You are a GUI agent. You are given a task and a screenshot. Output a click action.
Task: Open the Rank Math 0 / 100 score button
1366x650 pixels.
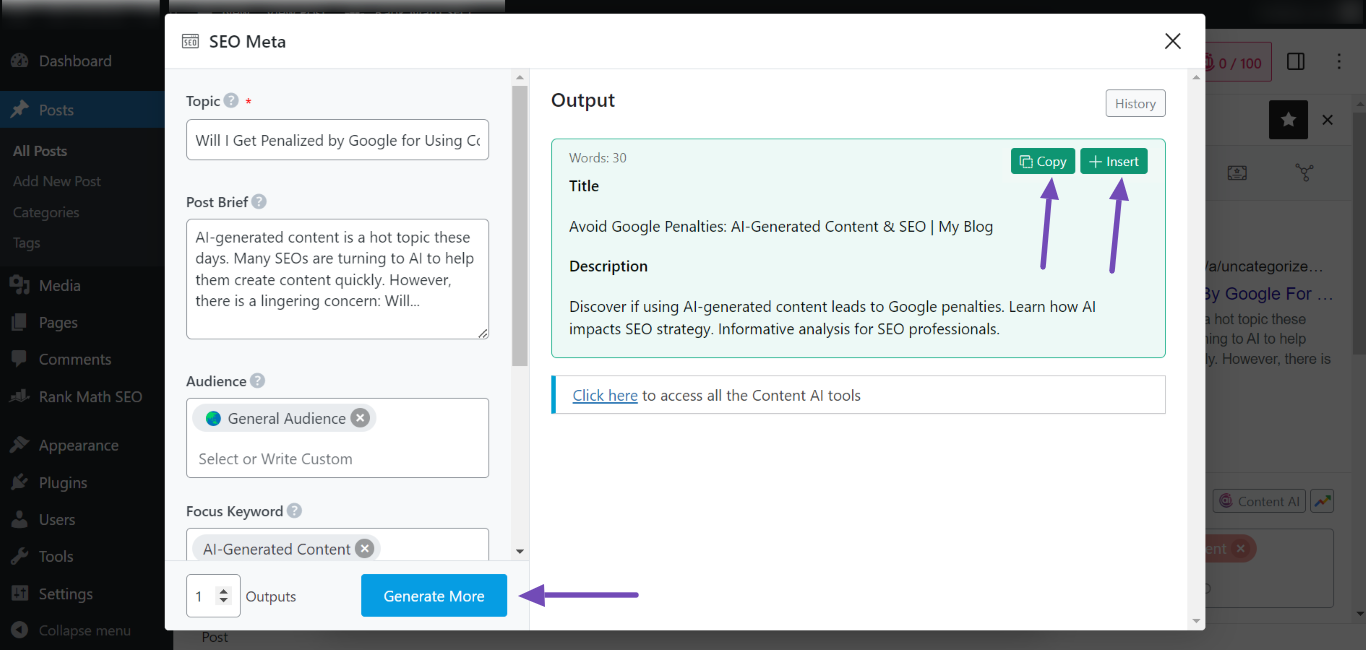tap(1238, 62)
